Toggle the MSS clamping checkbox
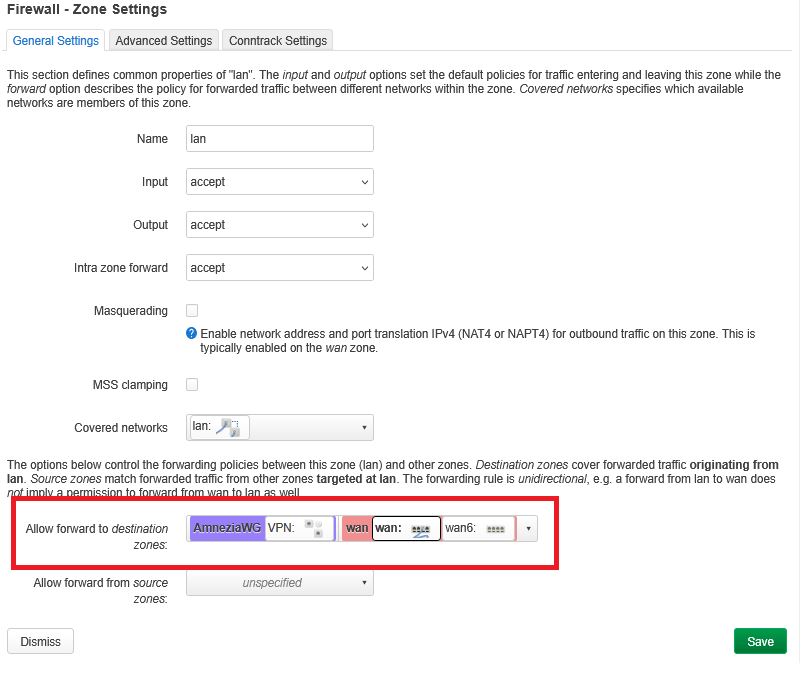Screen dimensions: 801x679 point(192,385)
